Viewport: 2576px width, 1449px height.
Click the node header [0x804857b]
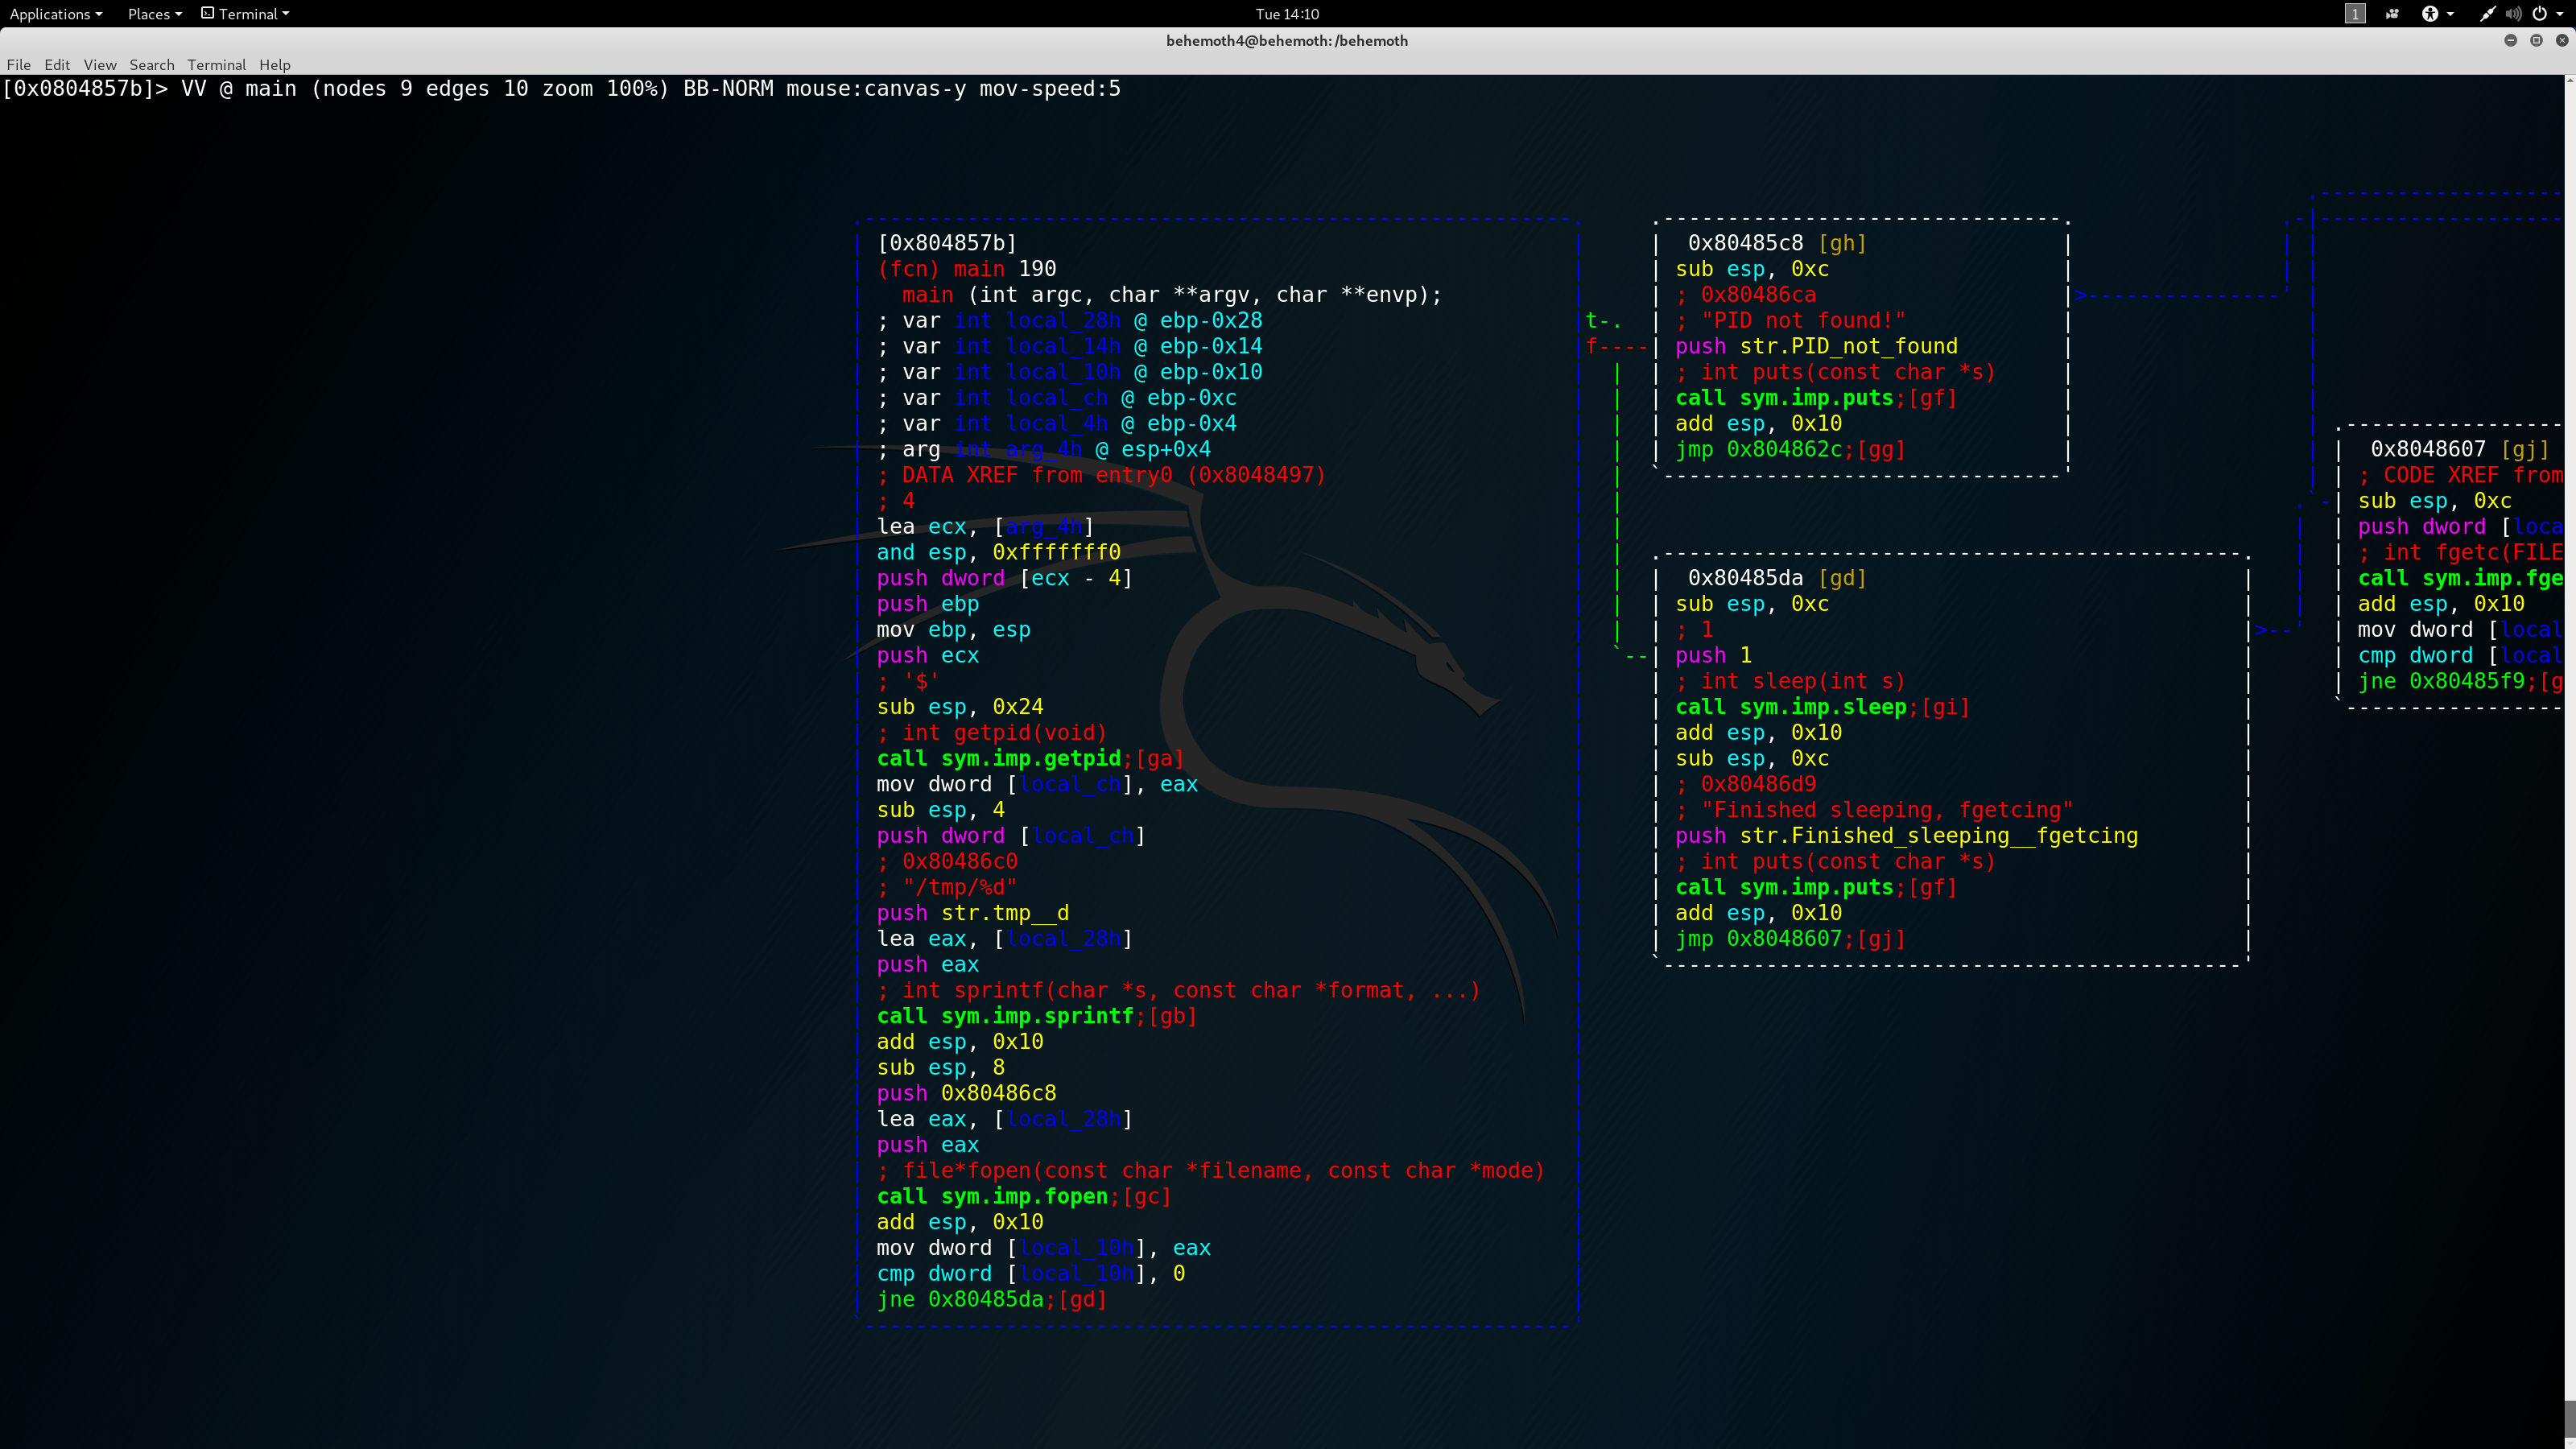(x=947, y=243)
